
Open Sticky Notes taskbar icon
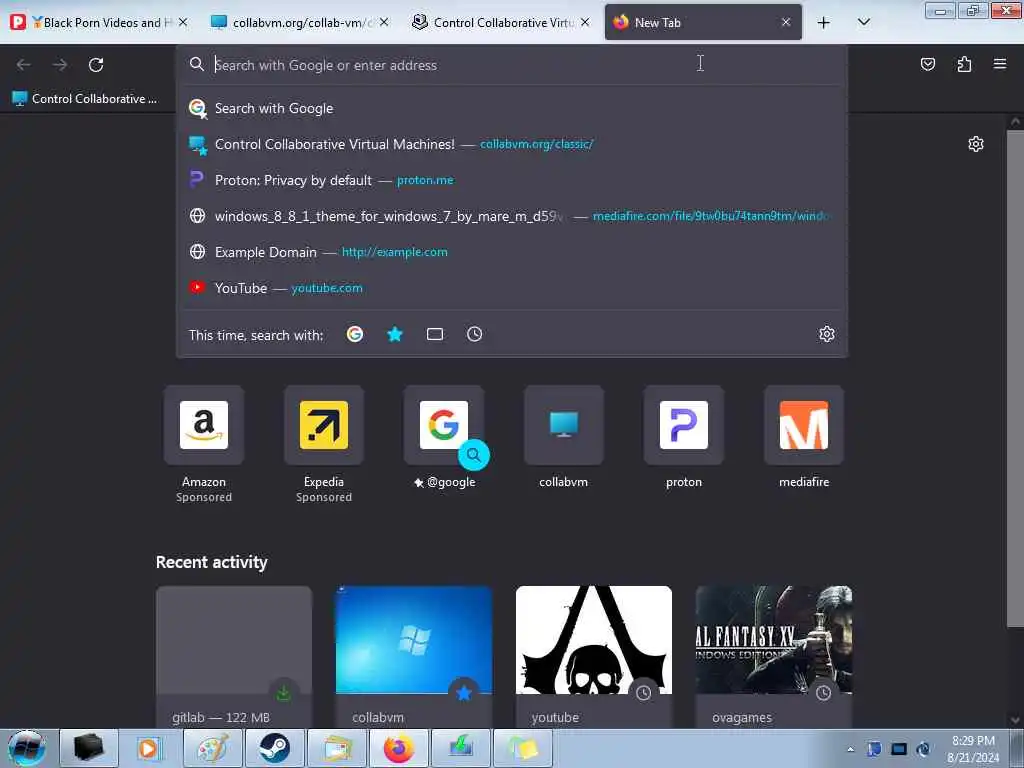[523, 748]
